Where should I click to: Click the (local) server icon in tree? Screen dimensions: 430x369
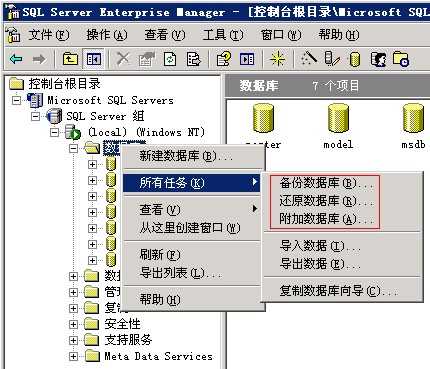tap(73, 132)
